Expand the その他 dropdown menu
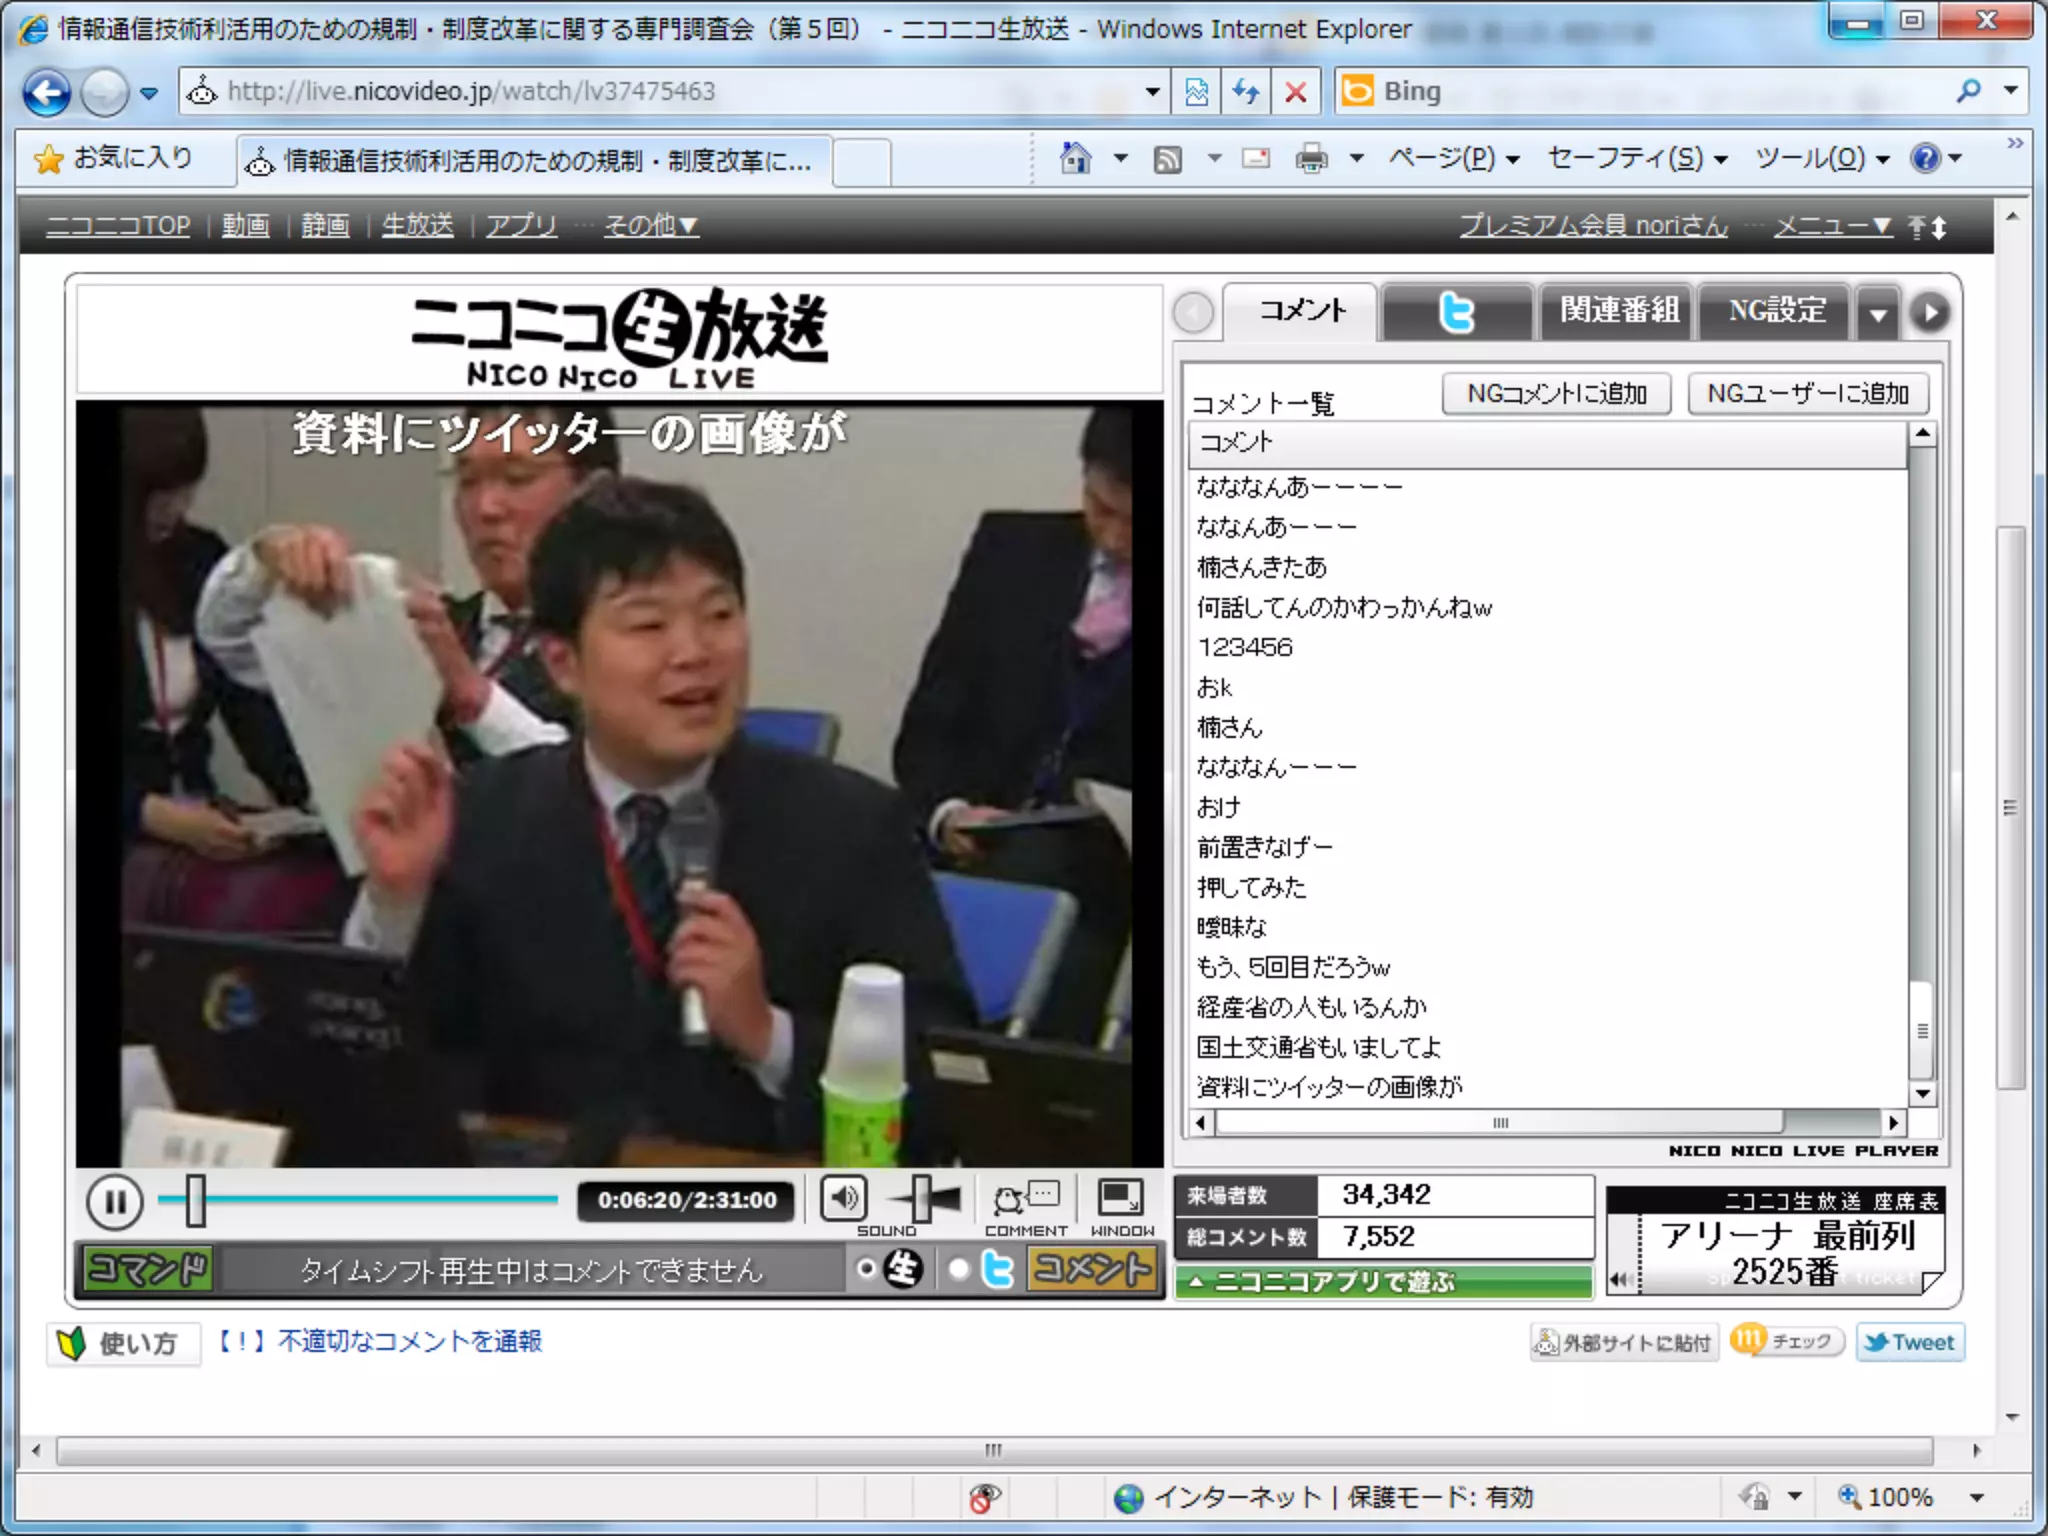This screenshot has width=2048, height=1536. coord(651,226)
